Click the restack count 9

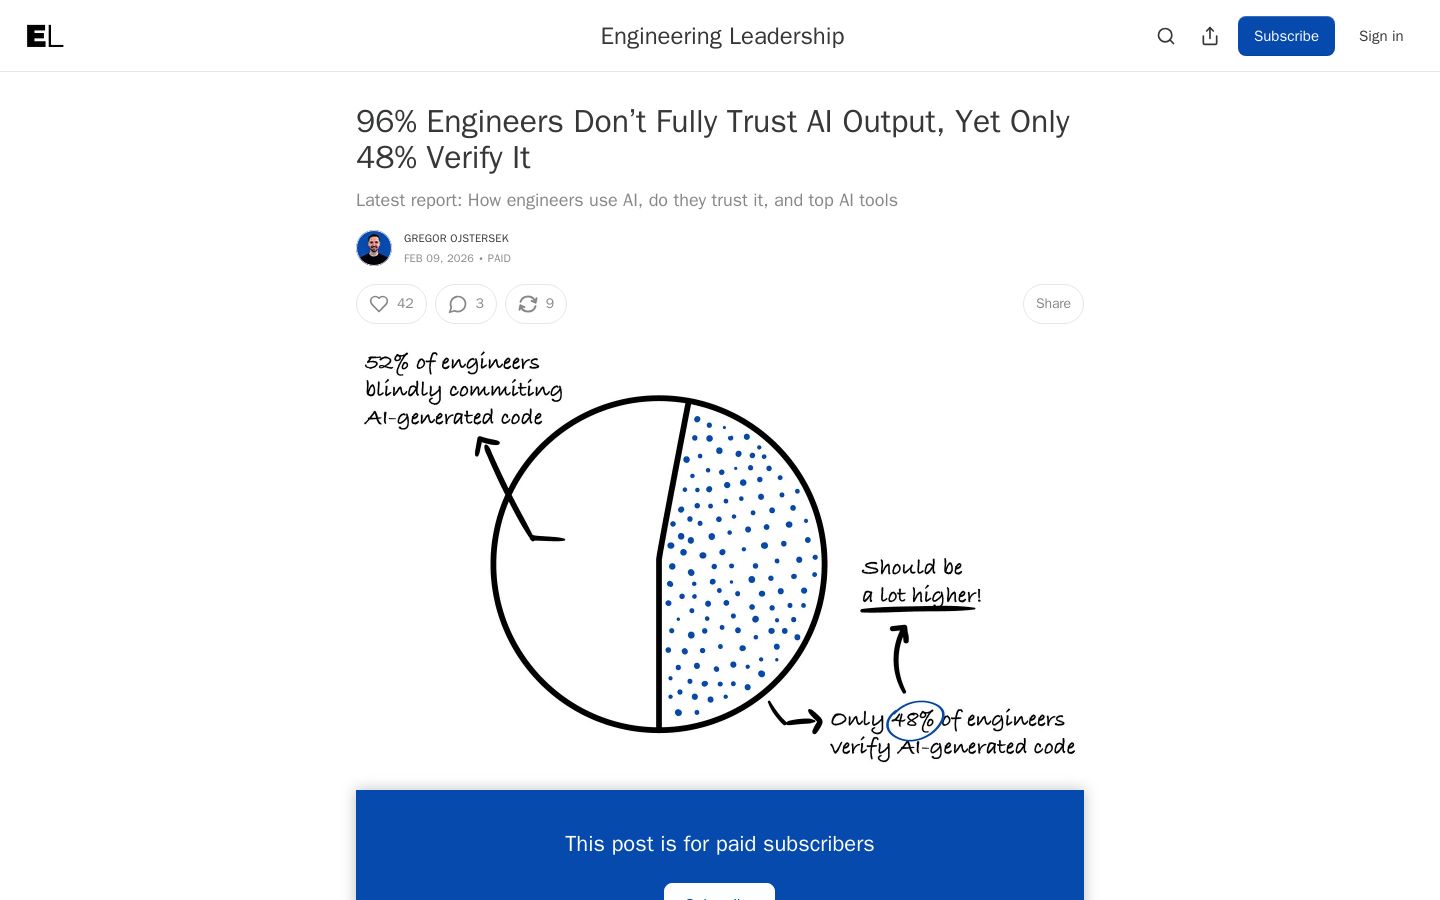pos(550,304)
